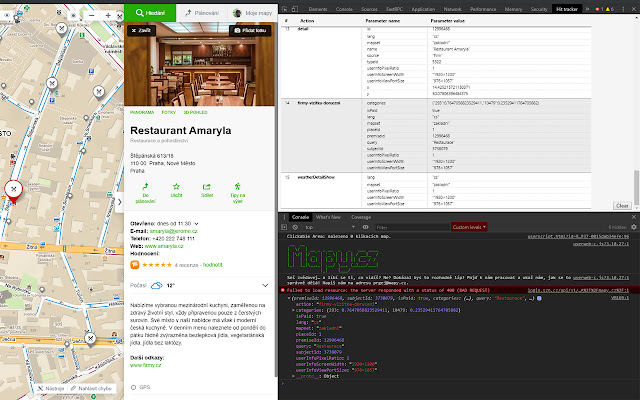
Task: Show the console sidebar
Action: [284, 227]
